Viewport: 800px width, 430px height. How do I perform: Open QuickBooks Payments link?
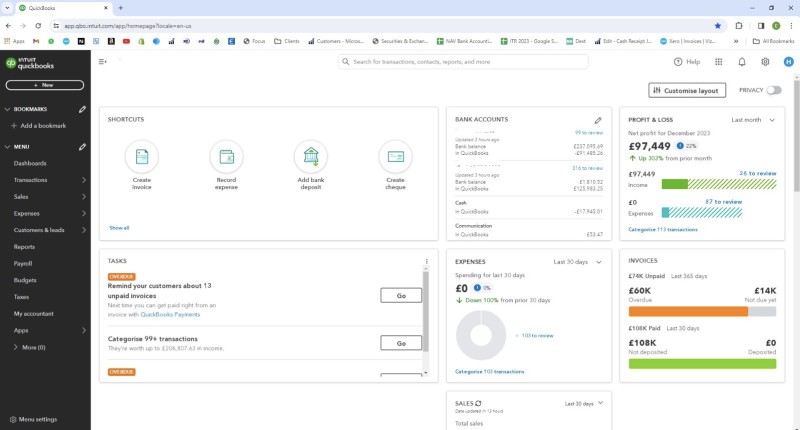(170, 315)
